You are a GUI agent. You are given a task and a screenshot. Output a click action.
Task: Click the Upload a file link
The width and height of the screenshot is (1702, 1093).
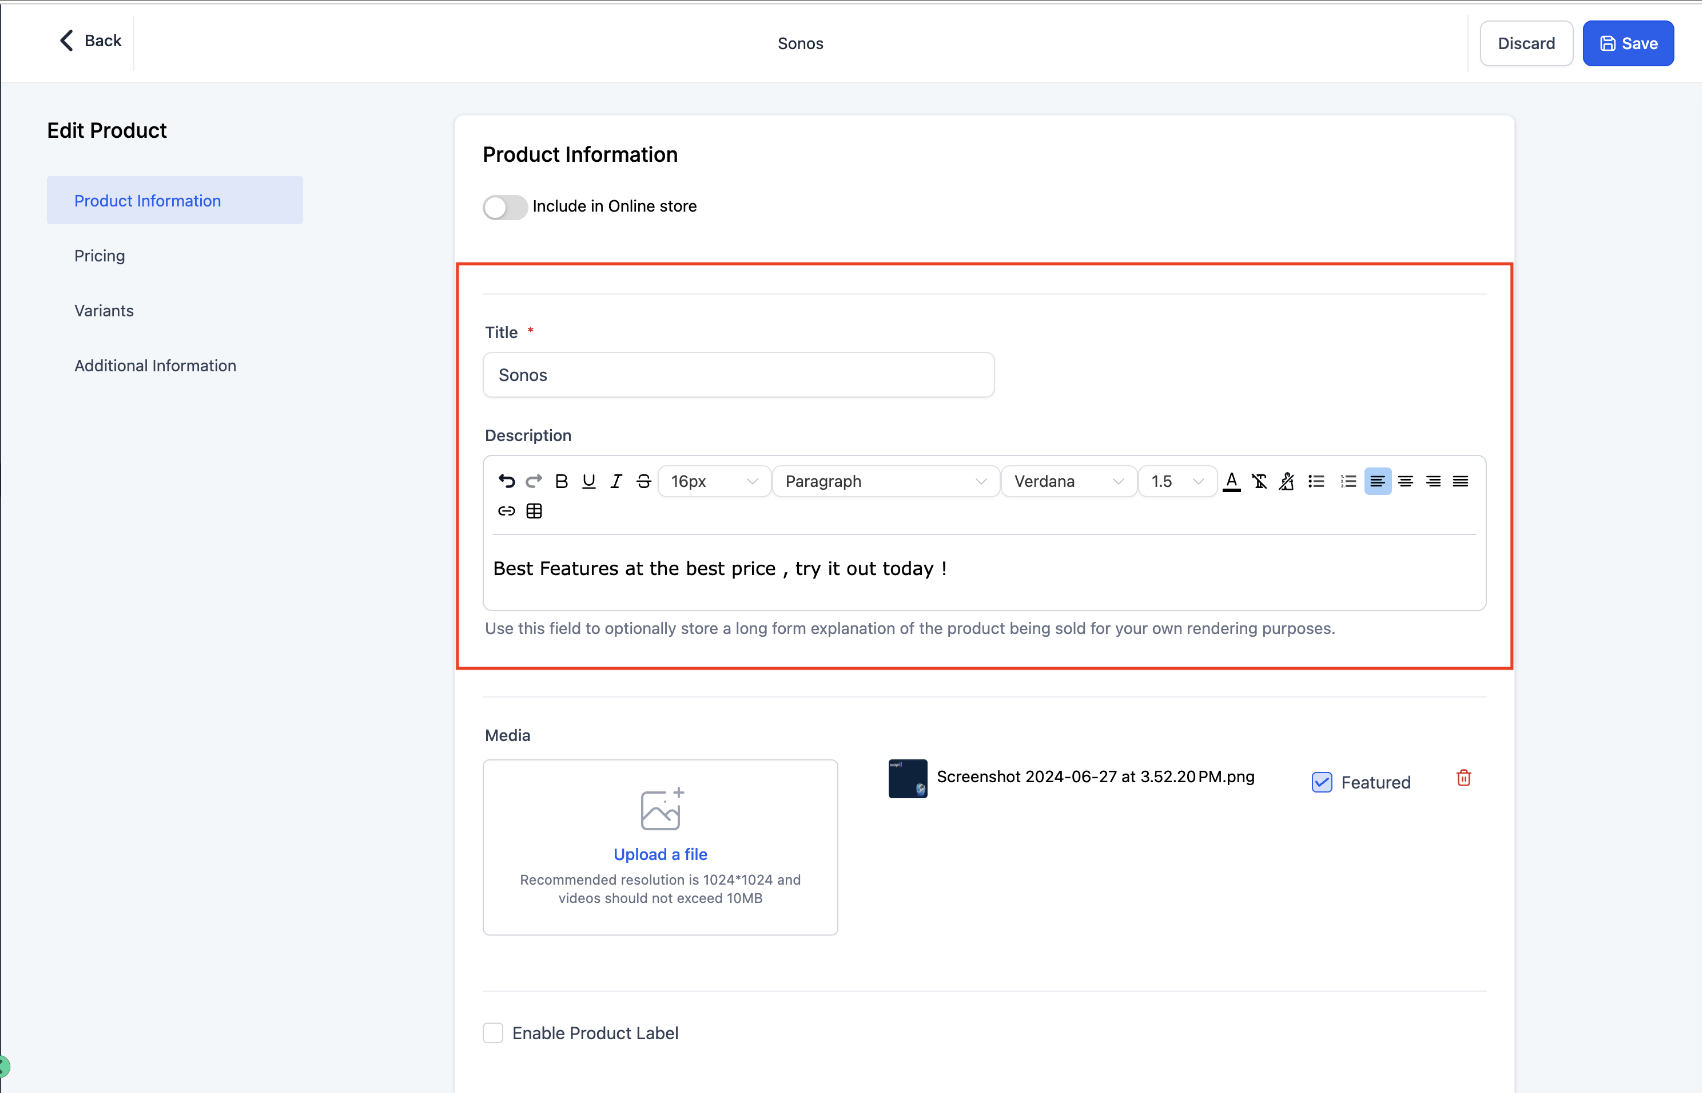click(661, 854)
